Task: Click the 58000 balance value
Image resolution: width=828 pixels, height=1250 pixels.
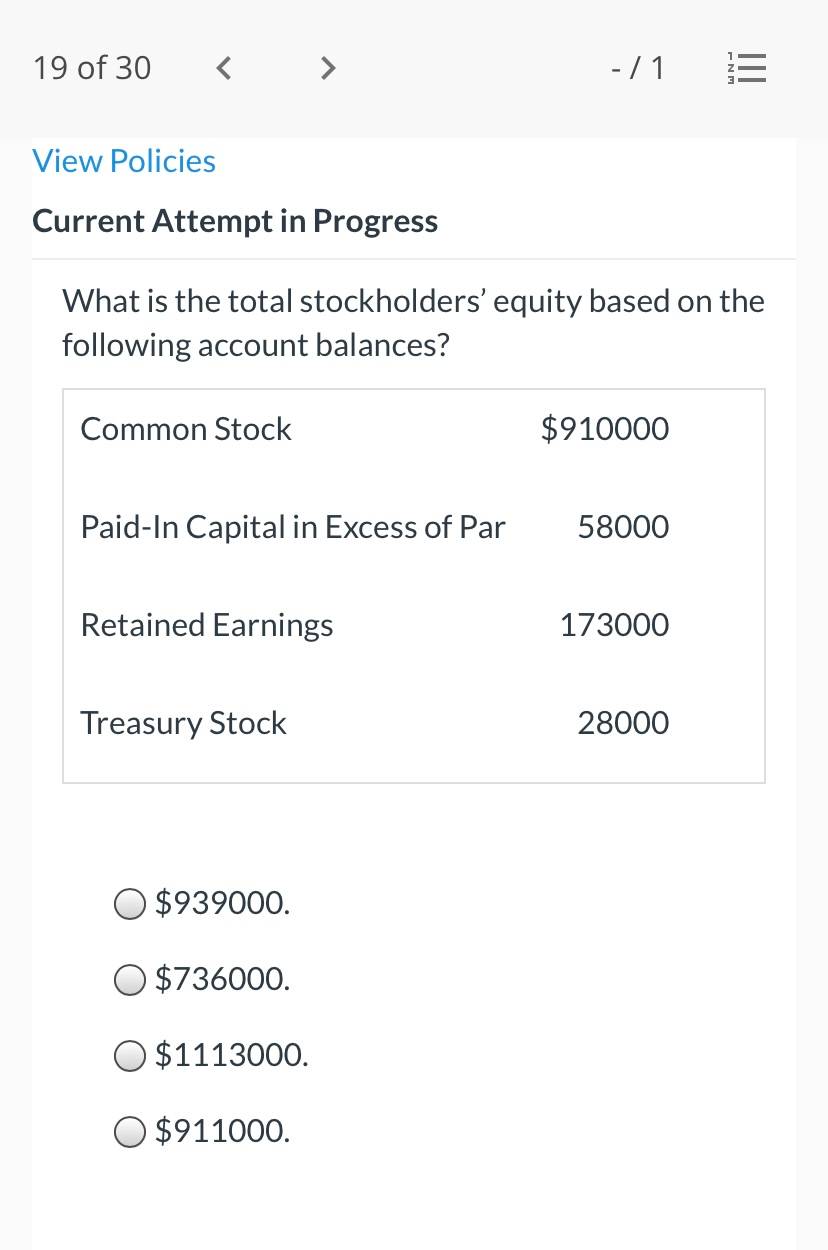Action: 624,527
